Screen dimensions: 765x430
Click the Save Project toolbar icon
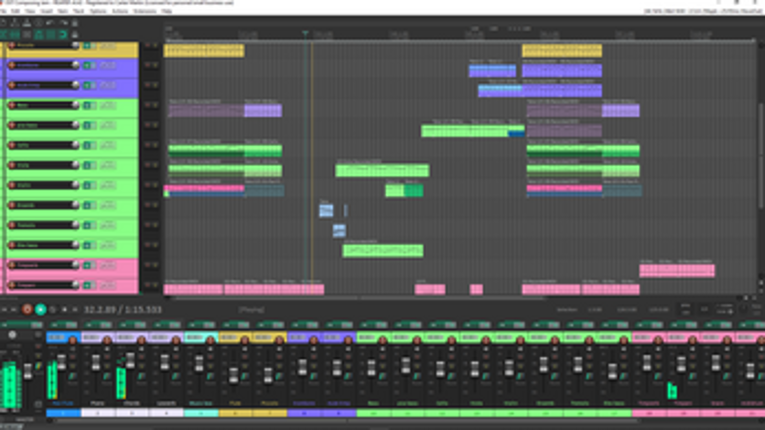click(27, 22)
